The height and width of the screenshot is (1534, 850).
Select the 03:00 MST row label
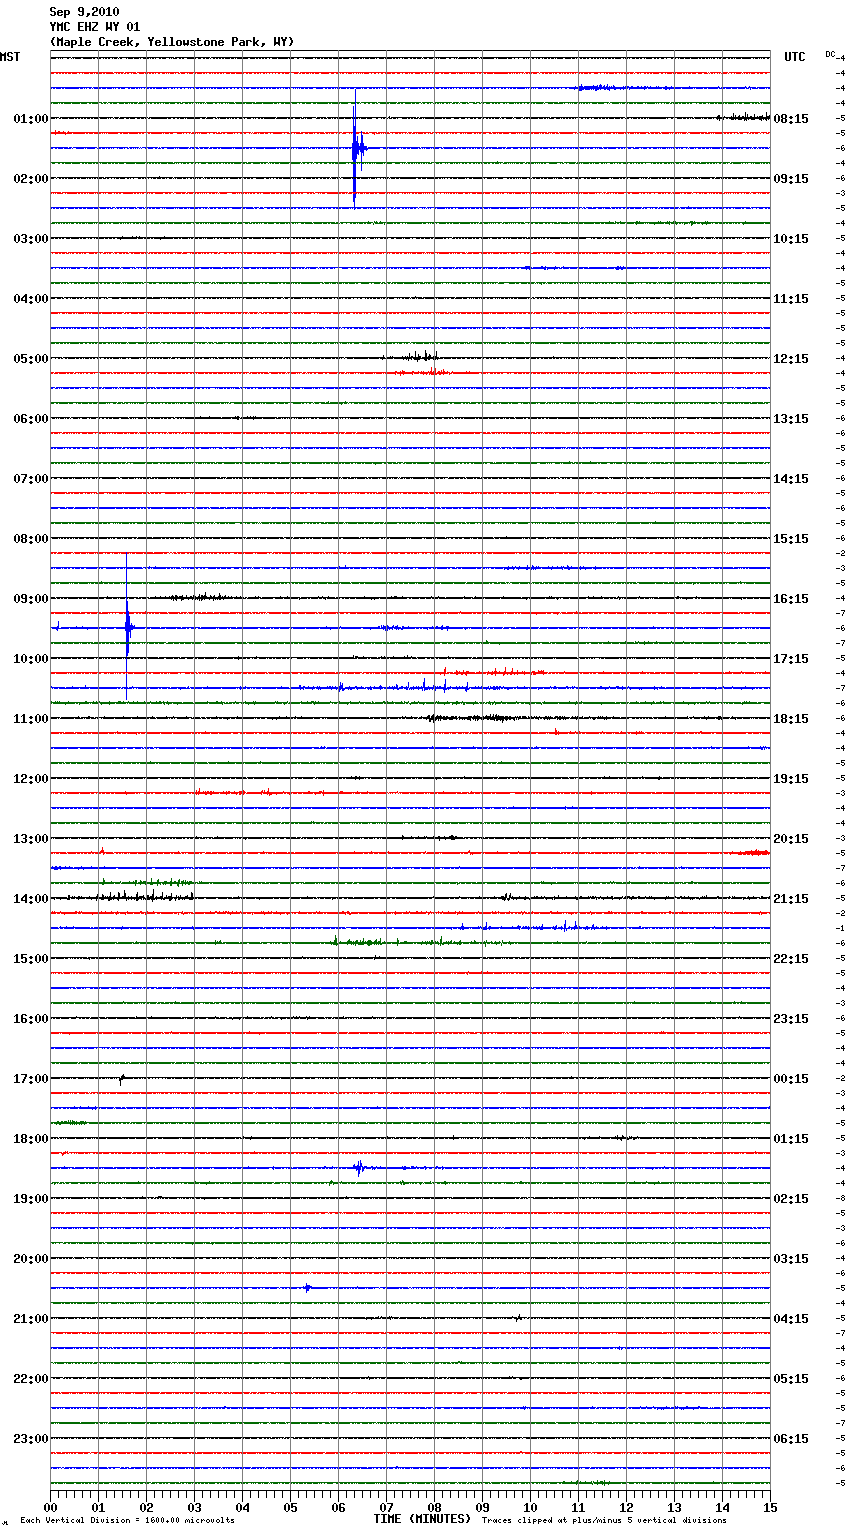30,239
